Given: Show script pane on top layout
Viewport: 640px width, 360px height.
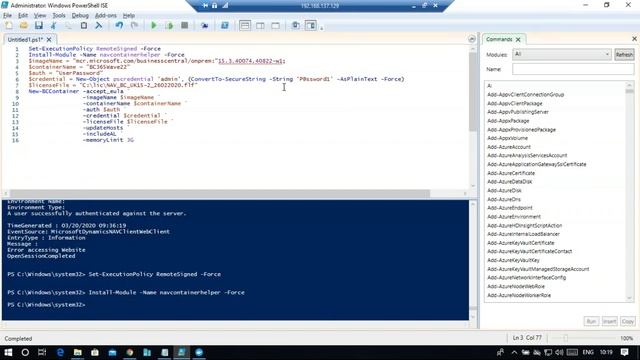Looking at the screenshot, I should 245,25.
